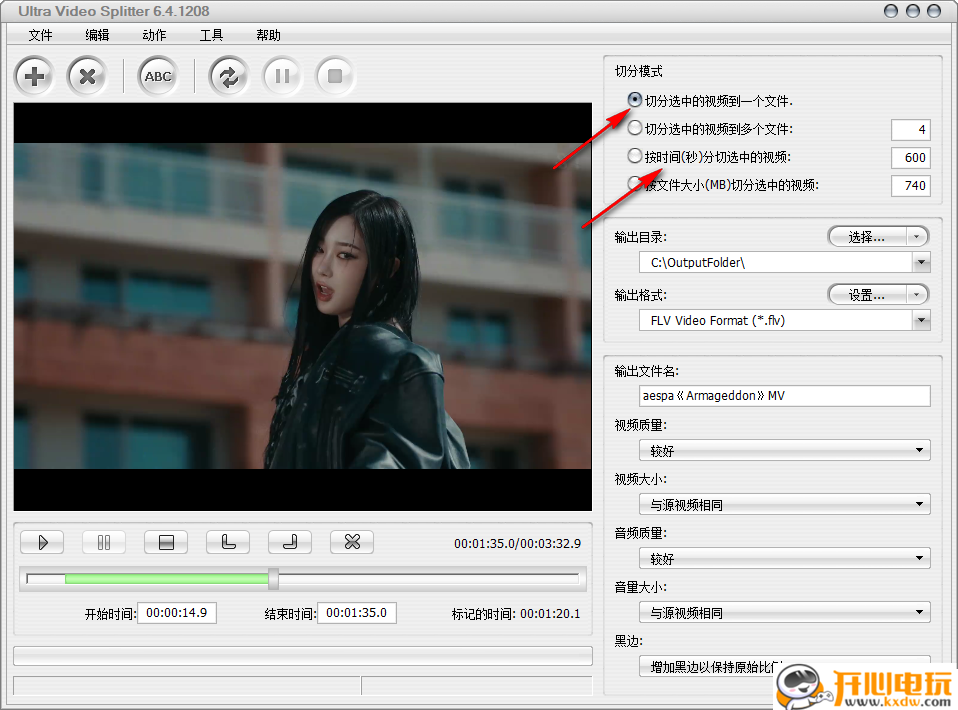Select 切分选中的视频到一个文件 radio option
Screen dimensions: 958x710
click(635, 100)
